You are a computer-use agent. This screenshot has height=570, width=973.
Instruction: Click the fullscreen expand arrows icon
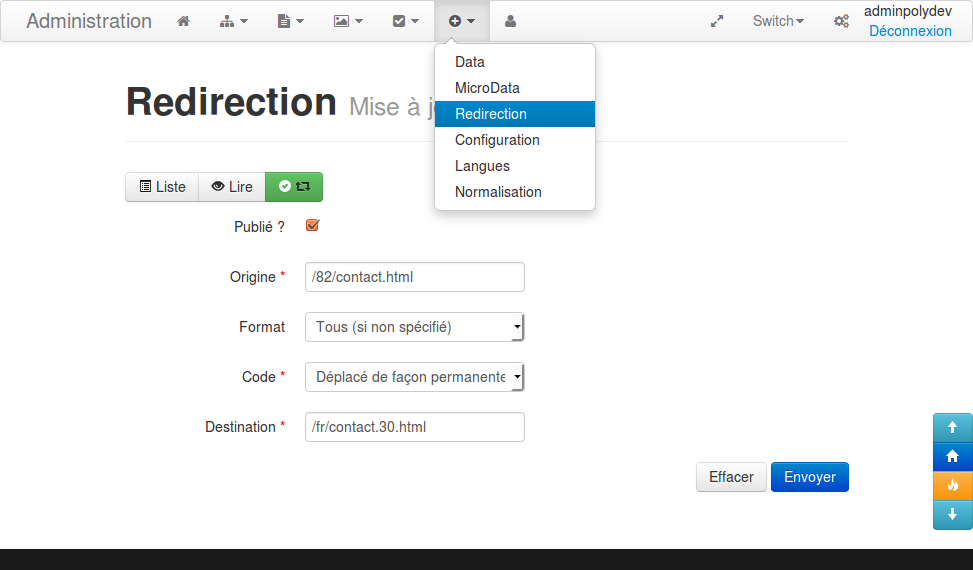[x=717, y=21]
